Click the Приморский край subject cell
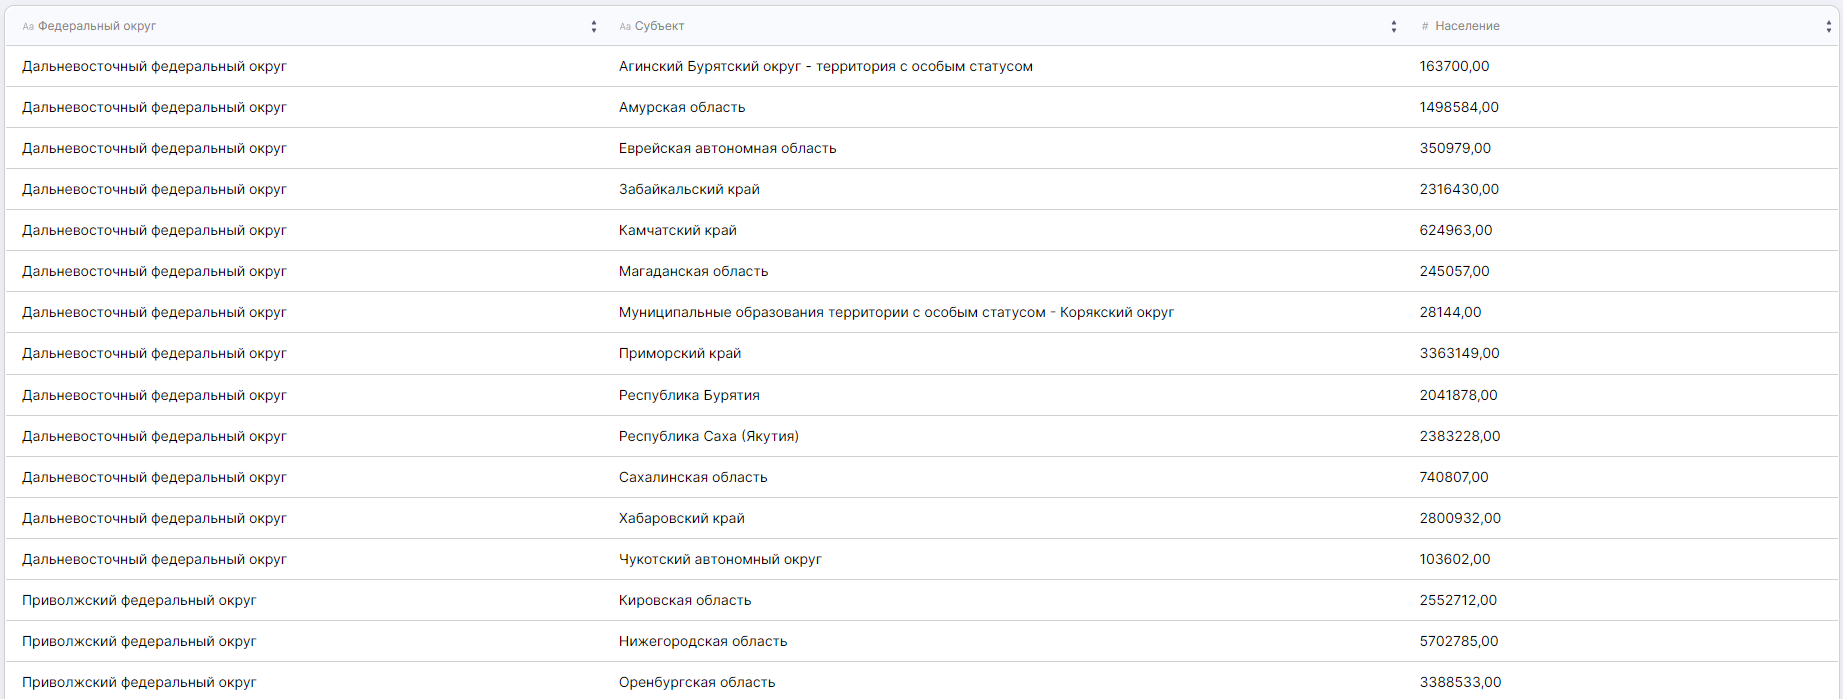1843x699 pixels. click(x=680, y=353)
